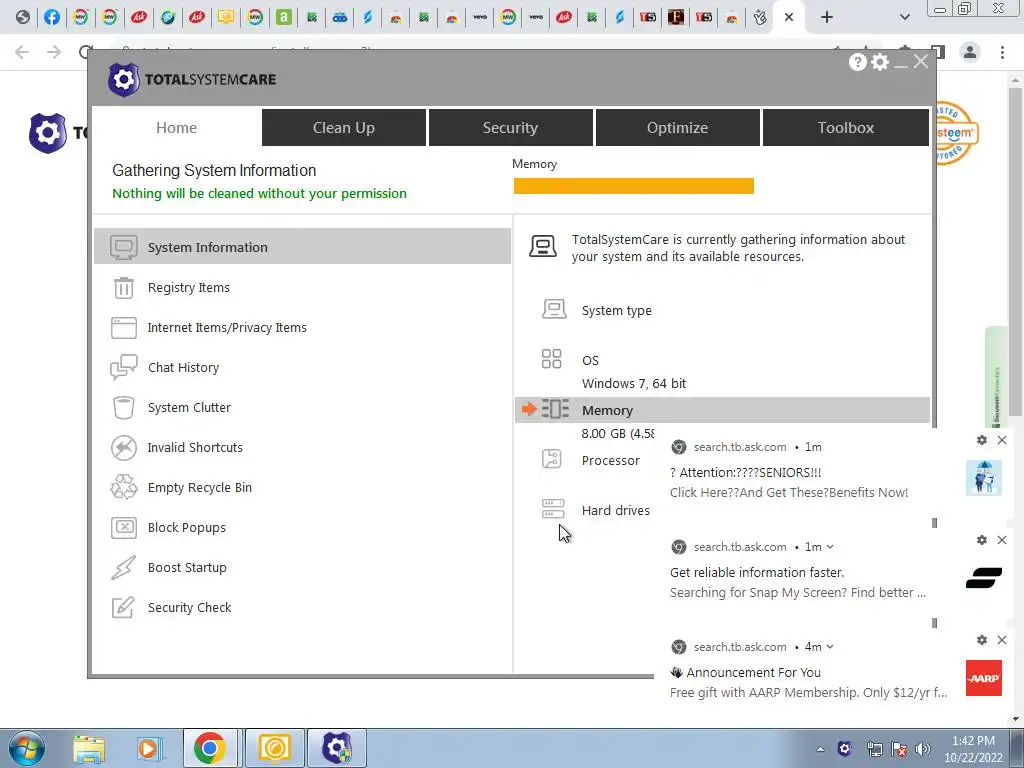
Task: Click the Internet Items/Privacy Items window icon
Action: coord(123,327)
